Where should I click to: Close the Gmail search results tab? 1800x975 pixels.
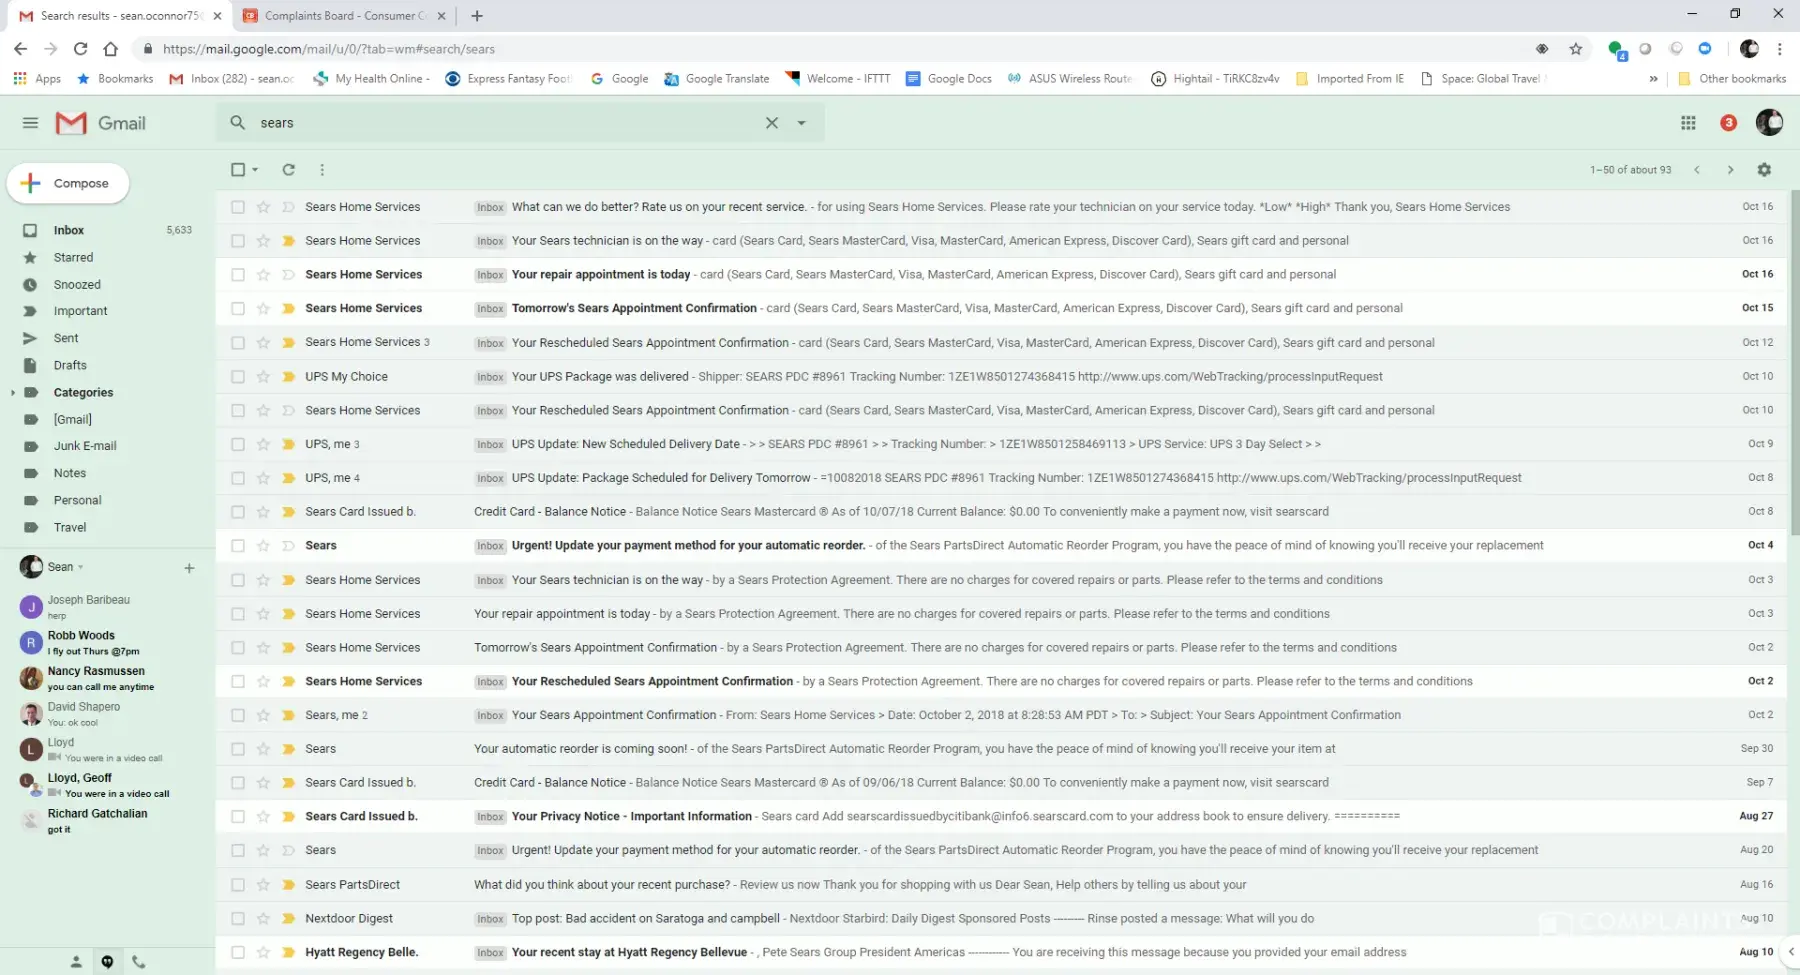(217, 15)
